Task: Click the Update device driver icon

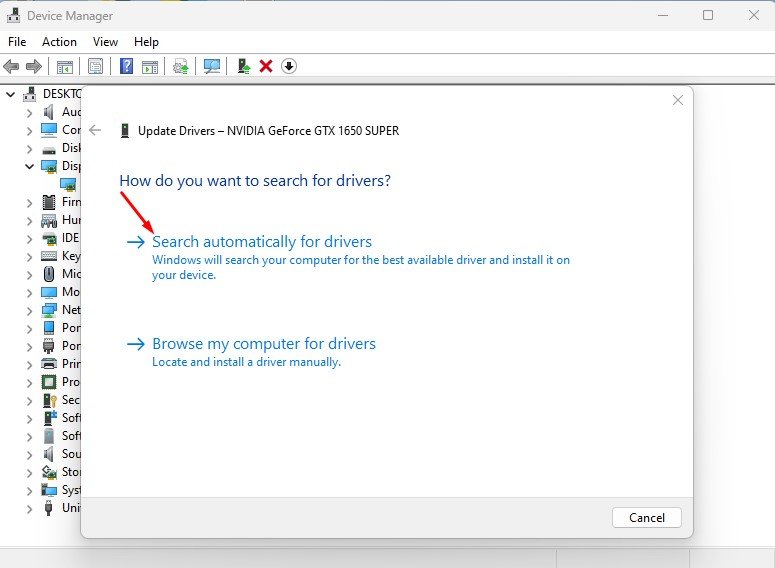Action: 244,66
